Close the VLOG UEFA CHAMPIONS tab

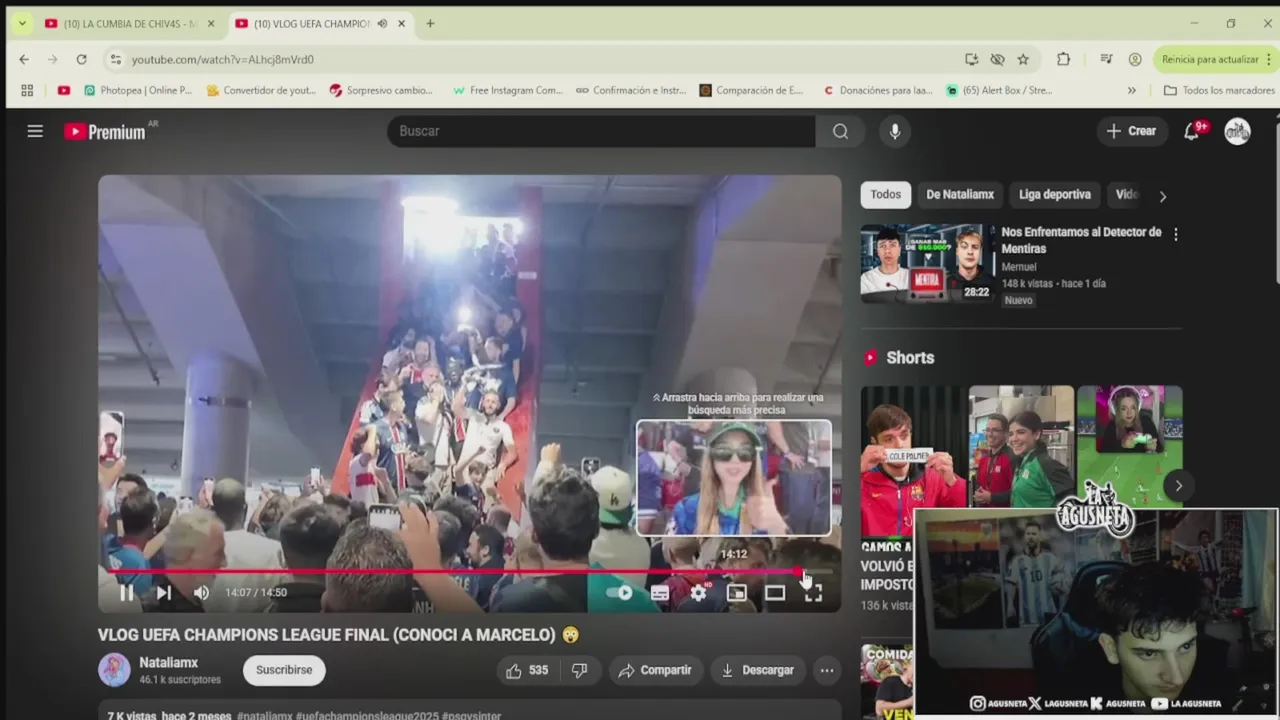tap(402, 24)
